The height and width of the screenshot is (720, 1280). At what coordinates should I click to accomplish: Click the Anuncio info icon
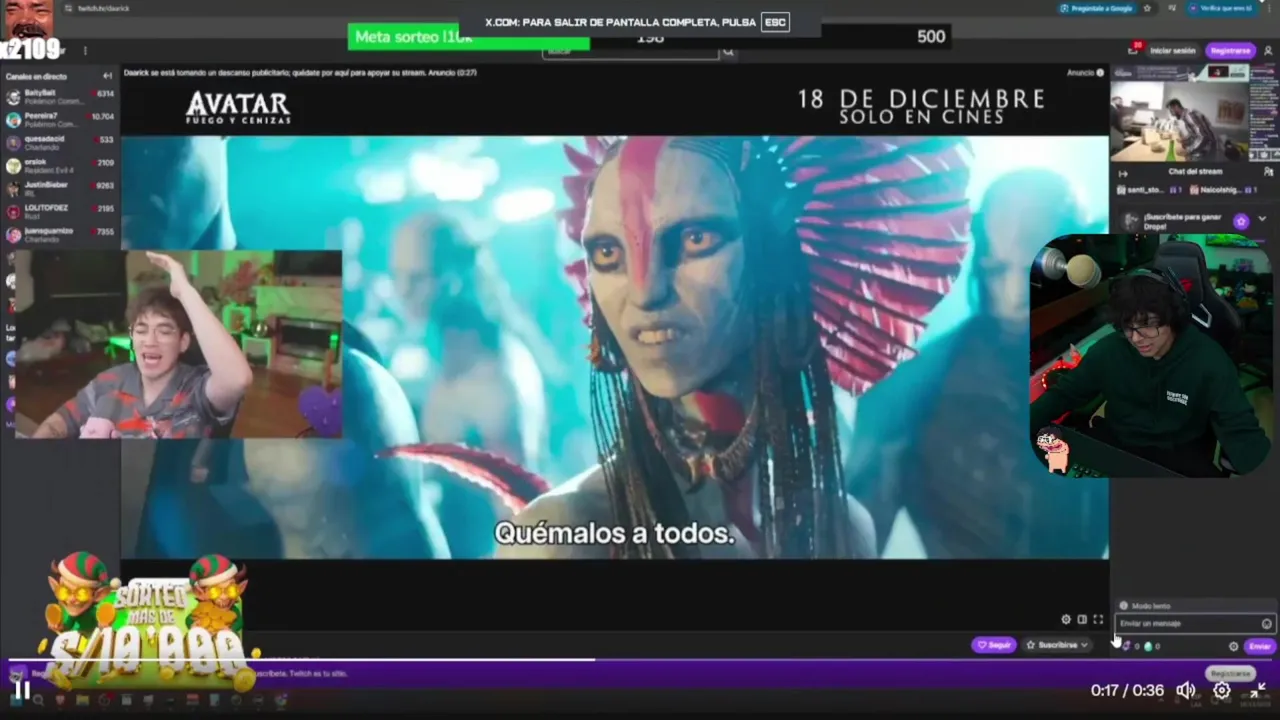[x=1100, y=72]
